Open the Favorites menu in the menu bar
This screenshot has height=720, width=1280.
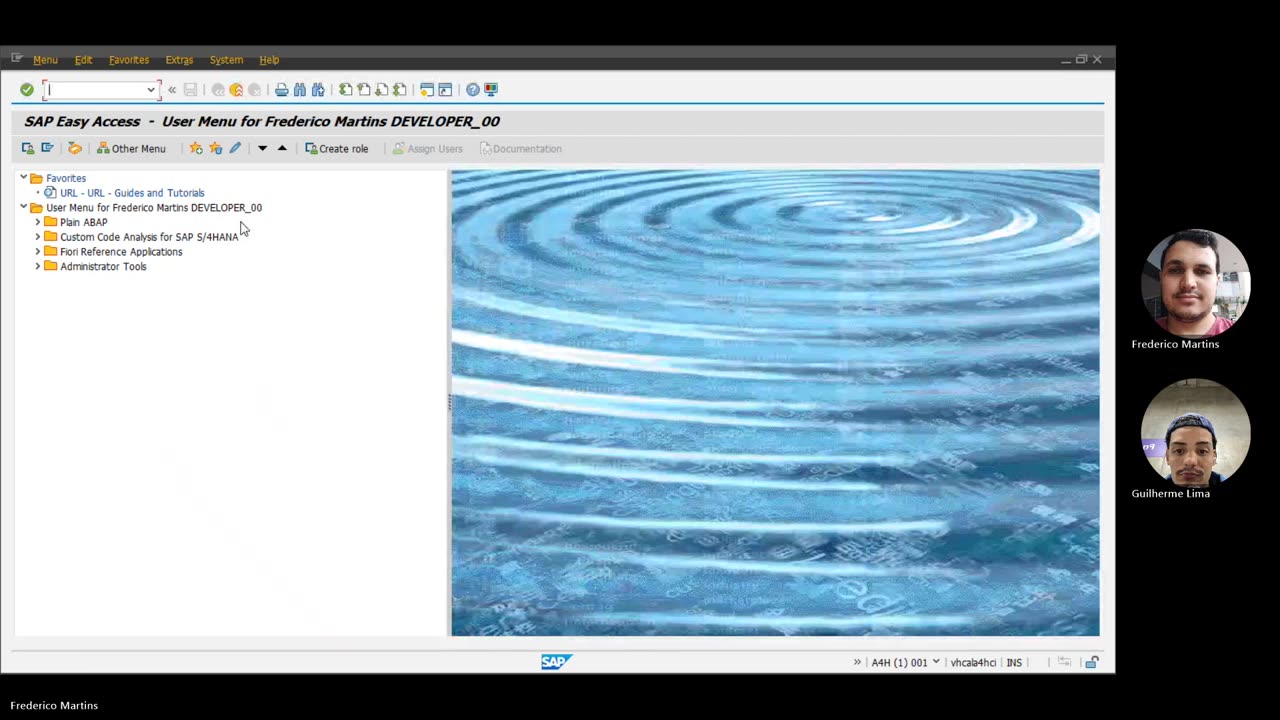pyautogui.click(x=129, y=60)
